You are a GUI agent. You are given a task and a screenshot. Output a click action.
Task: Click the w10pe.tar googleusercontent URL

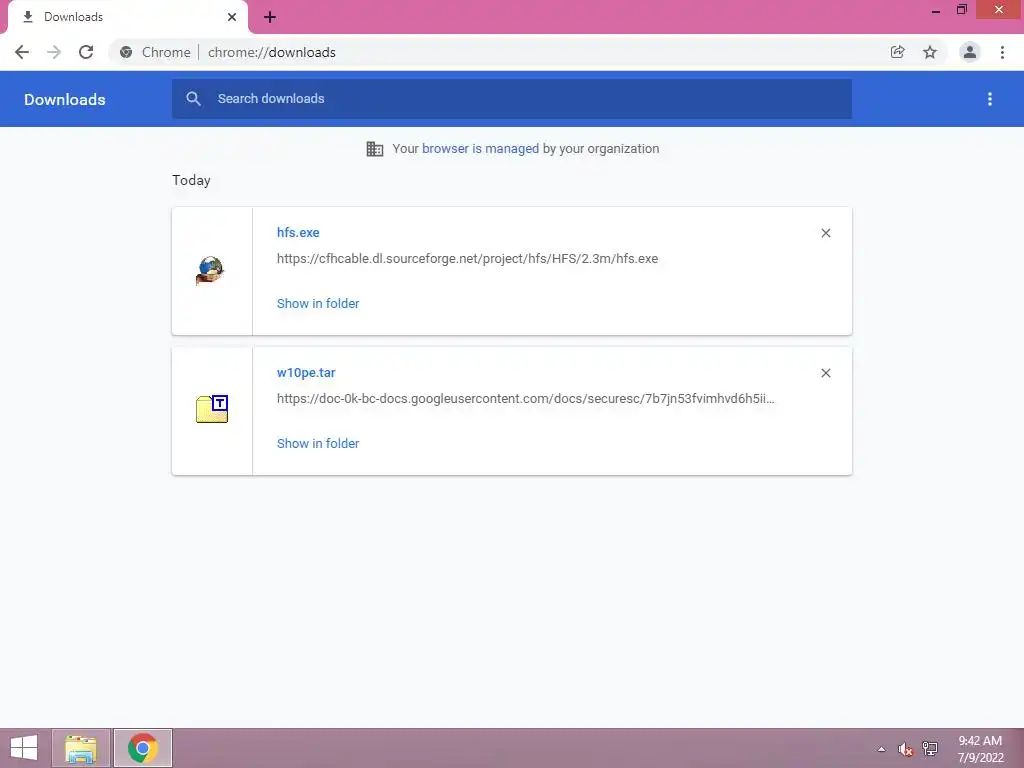(526, 398)
